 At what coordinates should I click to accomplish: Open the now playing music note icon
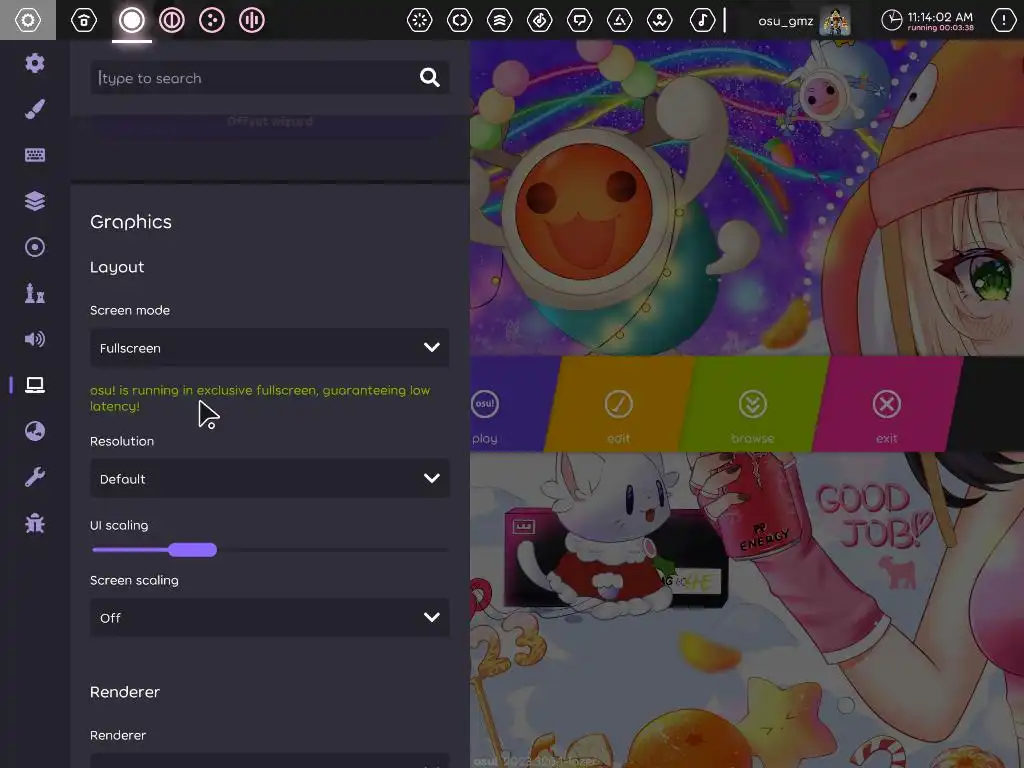(702, 20)
